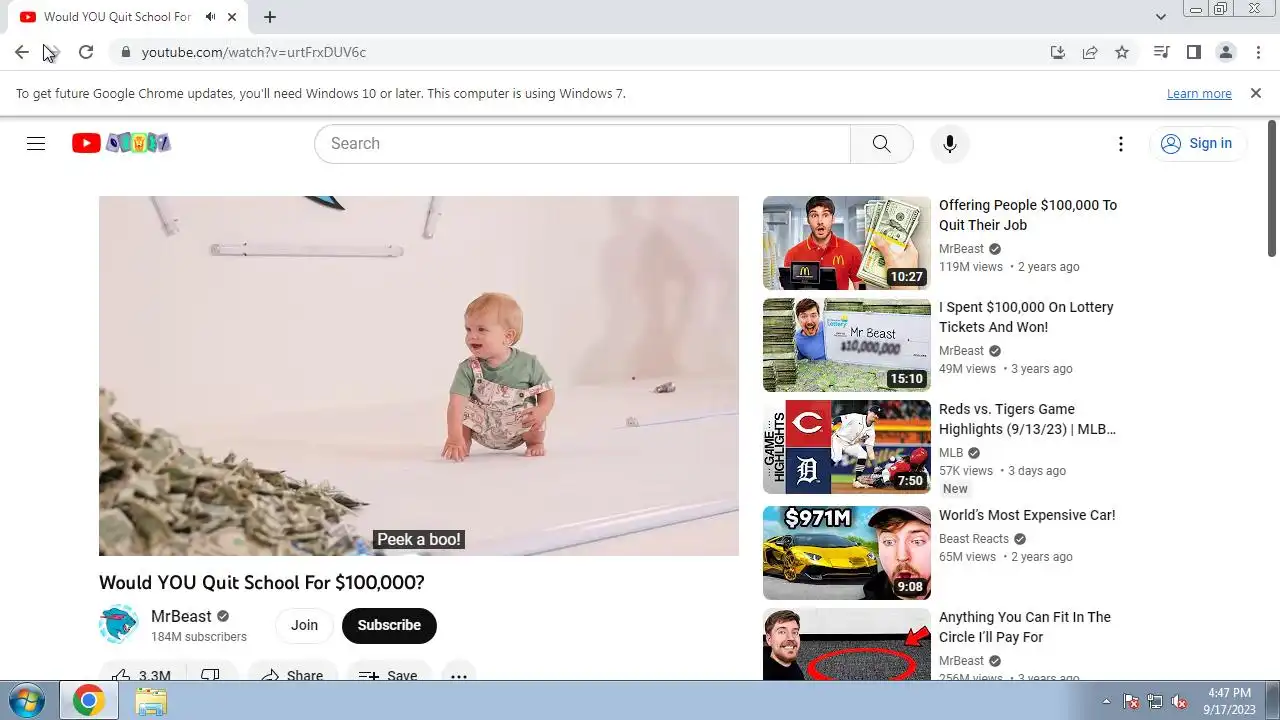Open the Beast Reacts channel name
The height and width of the screenshot is (720, 1280).
coord(974,539)
